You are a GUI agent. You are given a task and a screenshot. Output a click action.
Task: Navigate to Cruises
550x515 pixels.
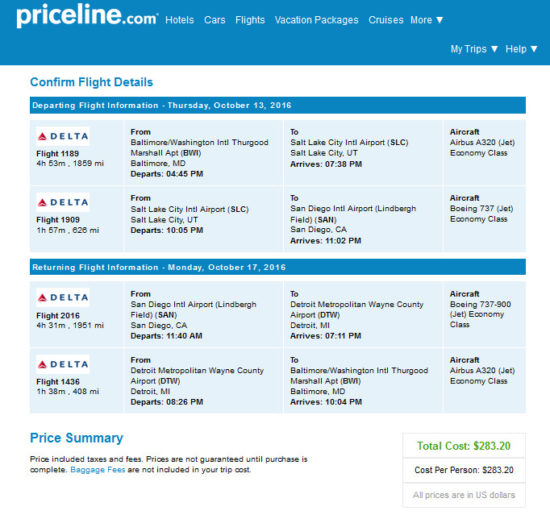[386, 20]
